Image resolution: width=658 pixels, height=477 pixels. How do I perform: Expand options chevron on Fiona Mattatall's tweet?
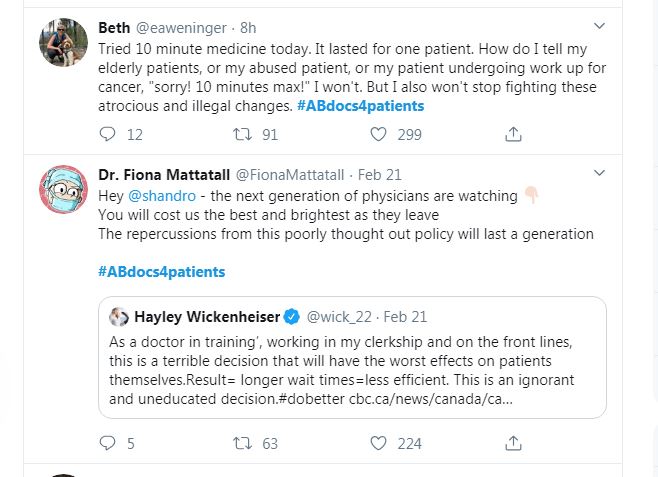[599, 172]
